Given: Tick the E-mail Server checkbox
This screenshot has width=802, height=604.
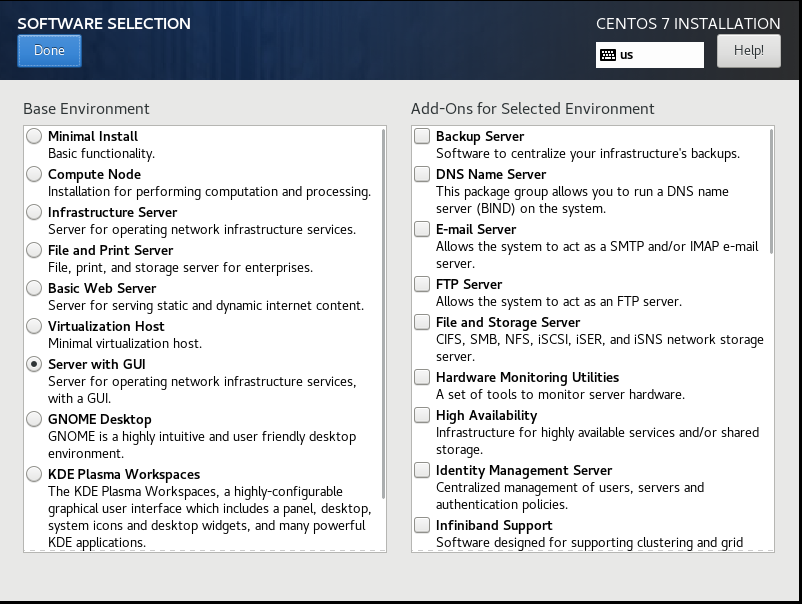Looking at the screenshot, I should point(422,229).
